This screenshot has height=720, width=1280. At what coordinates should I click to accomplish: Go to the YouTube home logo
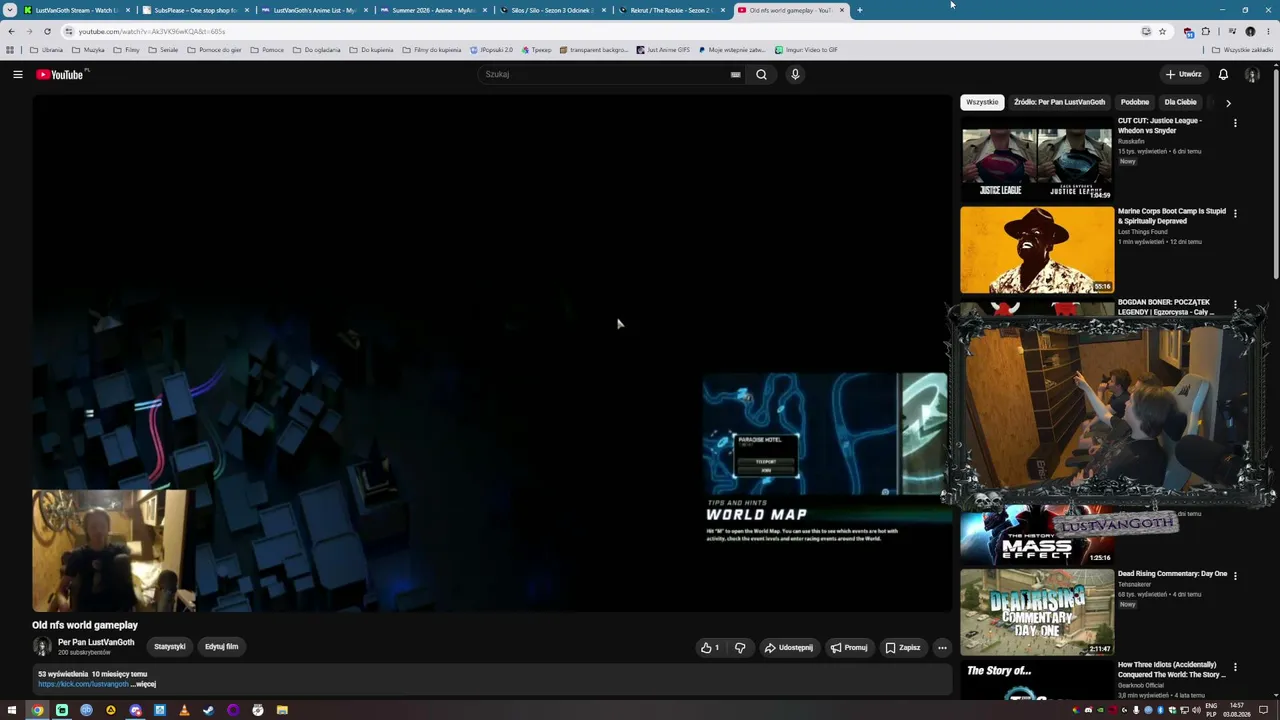coord(60,74)
